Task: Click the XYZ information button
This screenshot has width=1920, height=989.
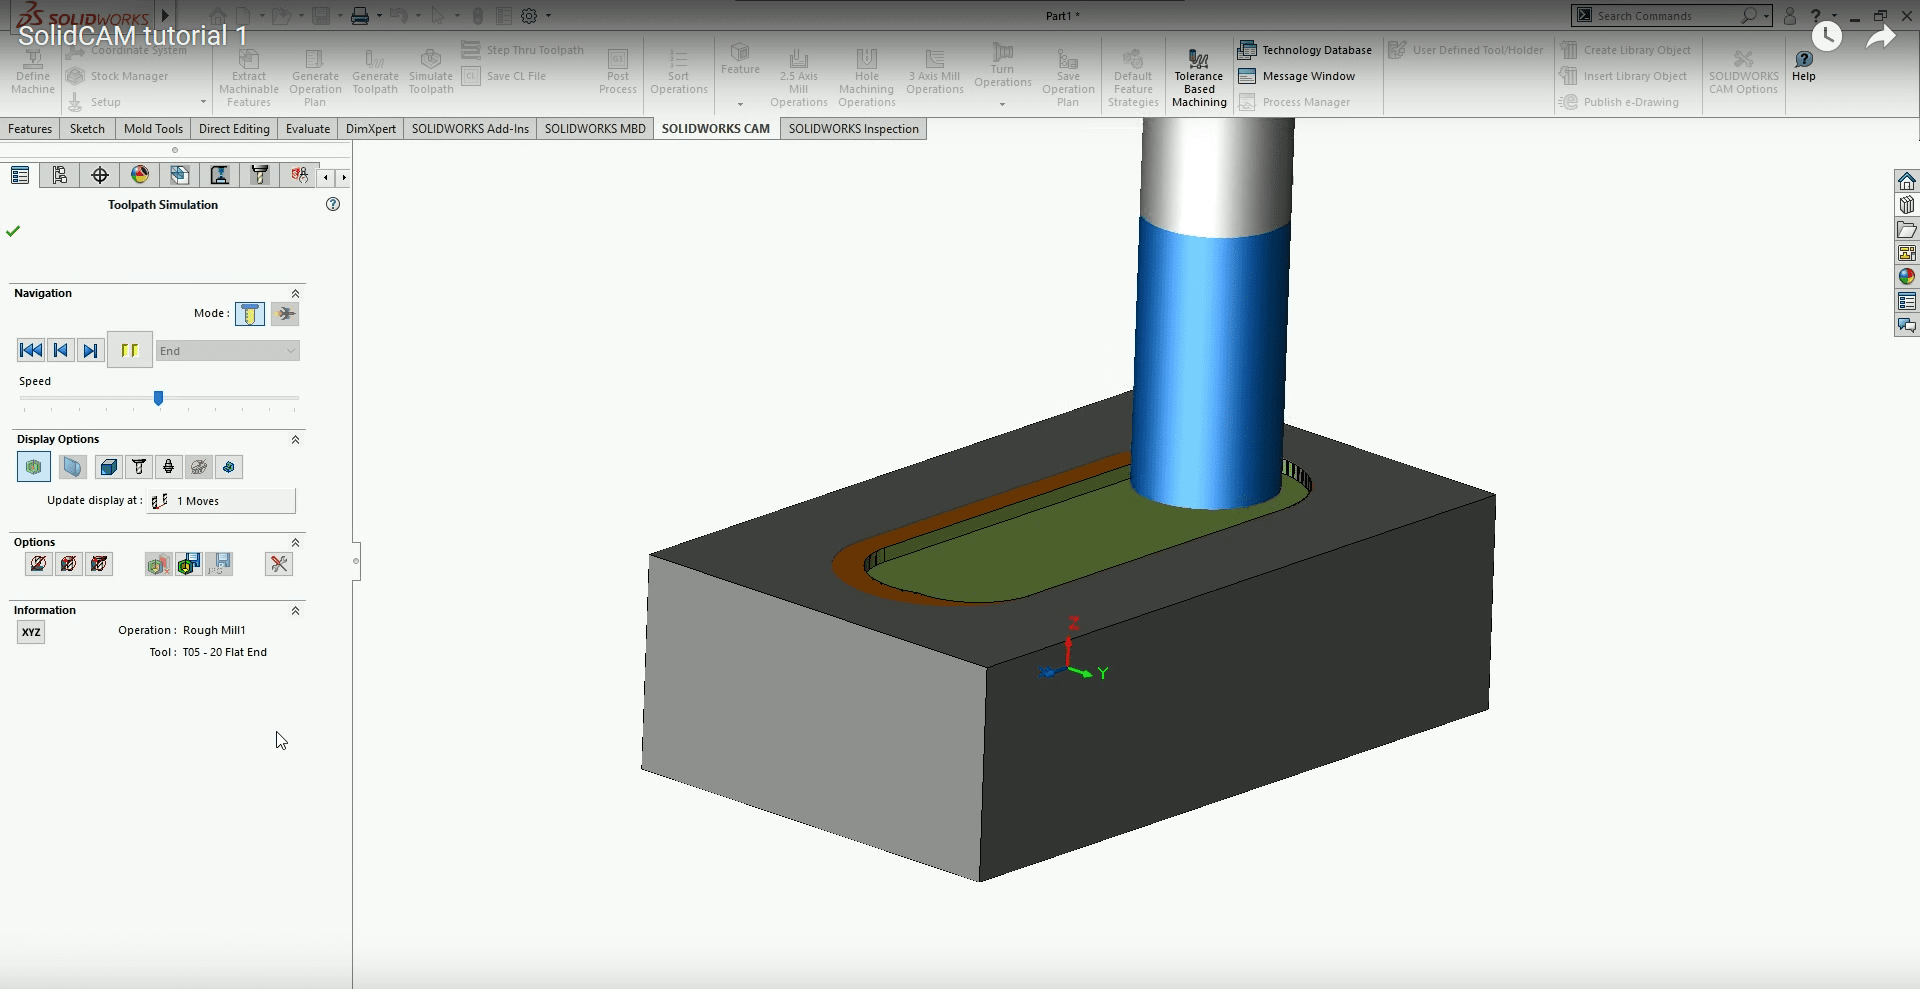Action: [x=31, y=632]
